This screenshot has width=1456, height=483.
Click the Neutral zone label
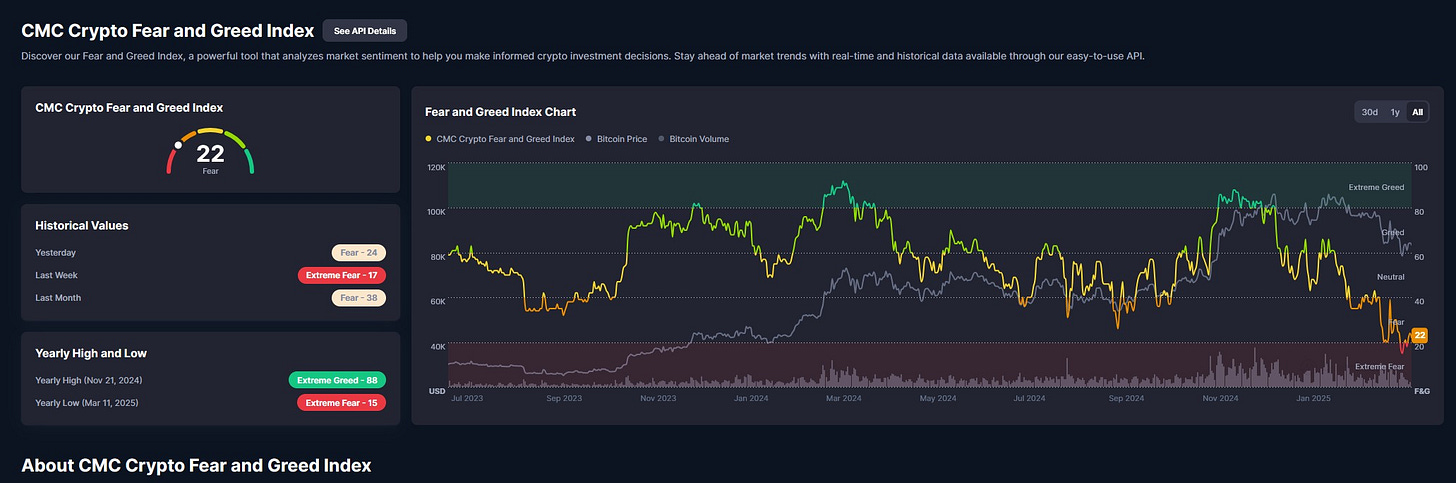pyautogui.click(x=1390, y=276)
